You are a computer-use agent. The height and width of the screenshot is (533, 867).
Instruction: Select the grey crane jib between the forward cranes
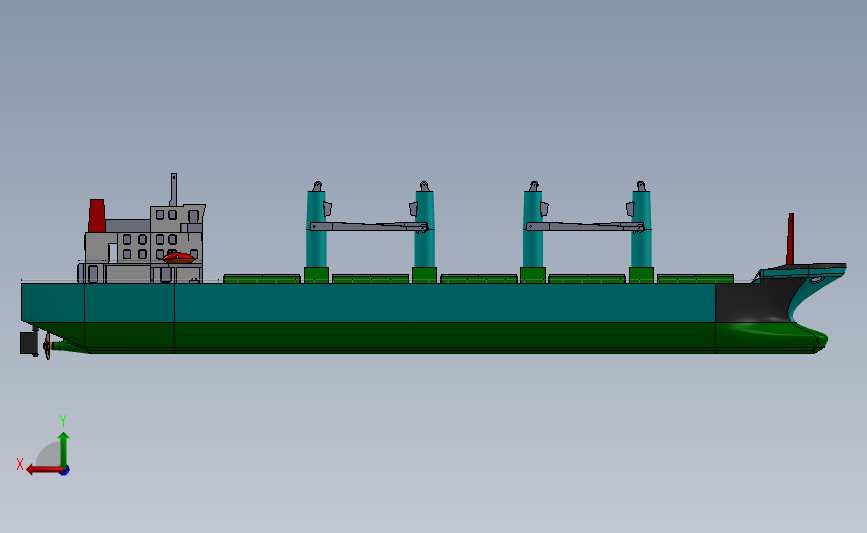point(585,226)
